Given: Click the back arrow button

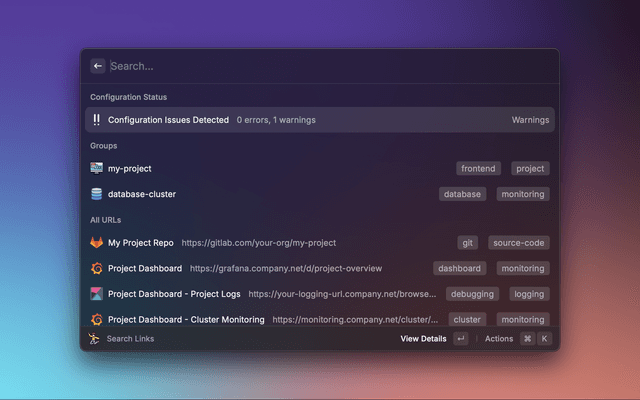Looking at the screenshot, I should click(98, 66).
